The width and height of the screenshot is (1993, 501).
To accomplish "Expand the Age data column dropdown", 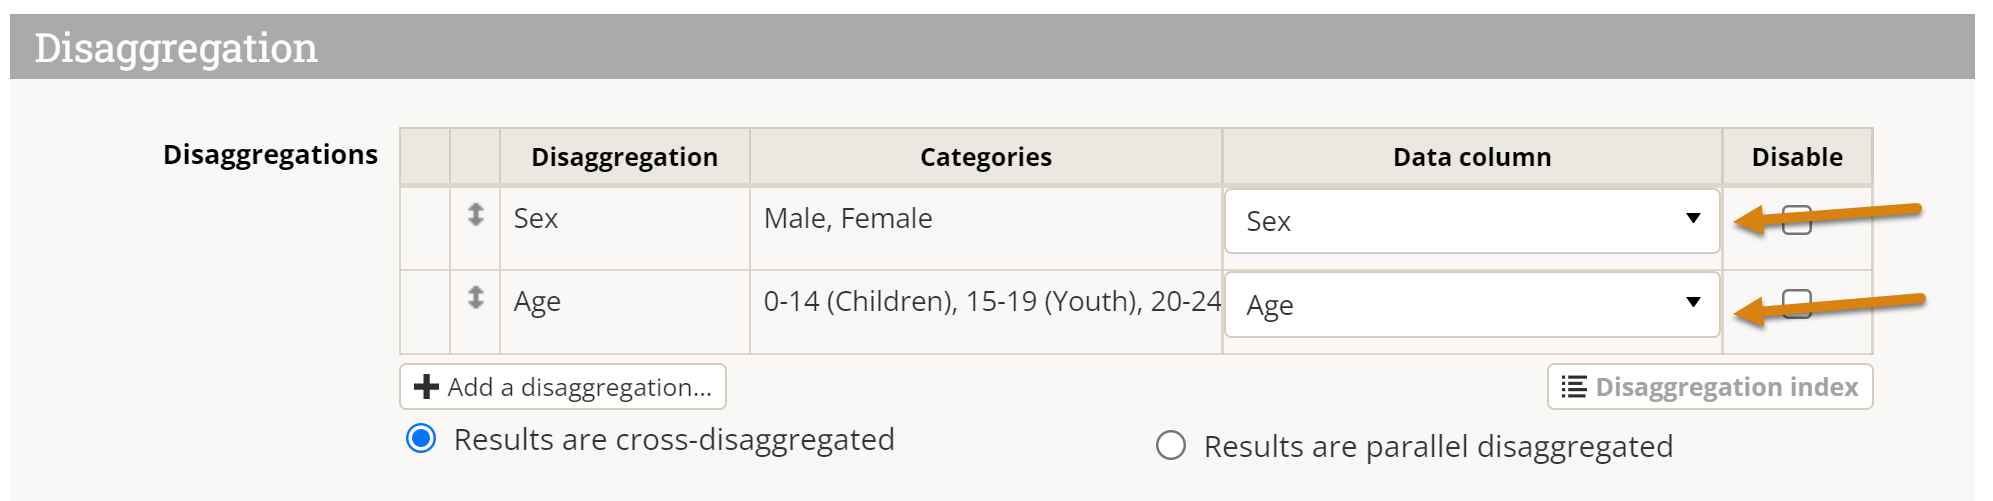I will point(1471,305).
